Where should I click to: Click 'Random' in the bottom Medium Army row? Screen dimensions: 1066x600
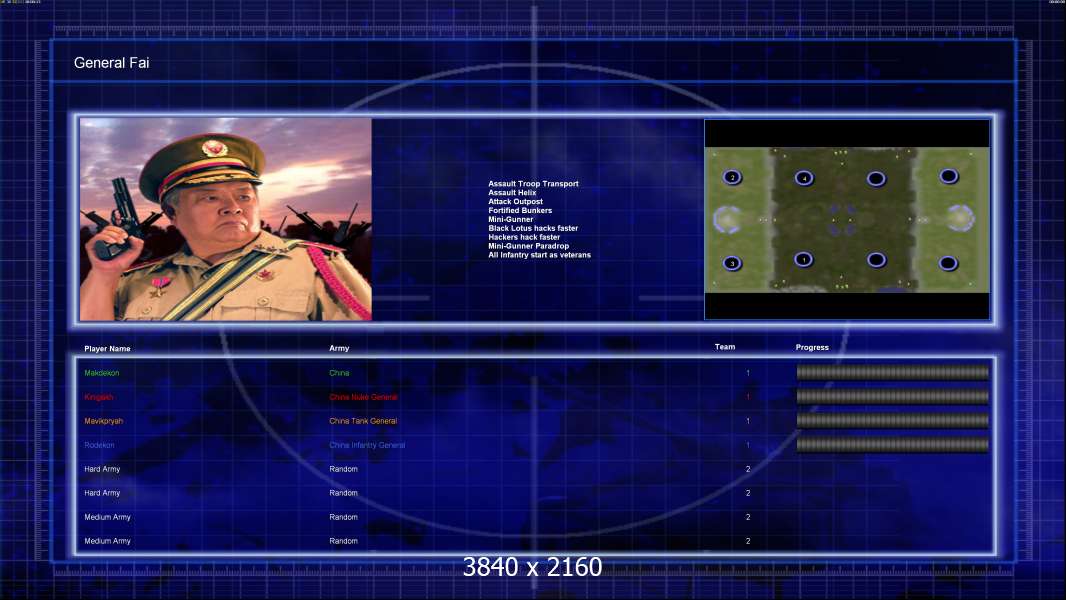point(343,541)
